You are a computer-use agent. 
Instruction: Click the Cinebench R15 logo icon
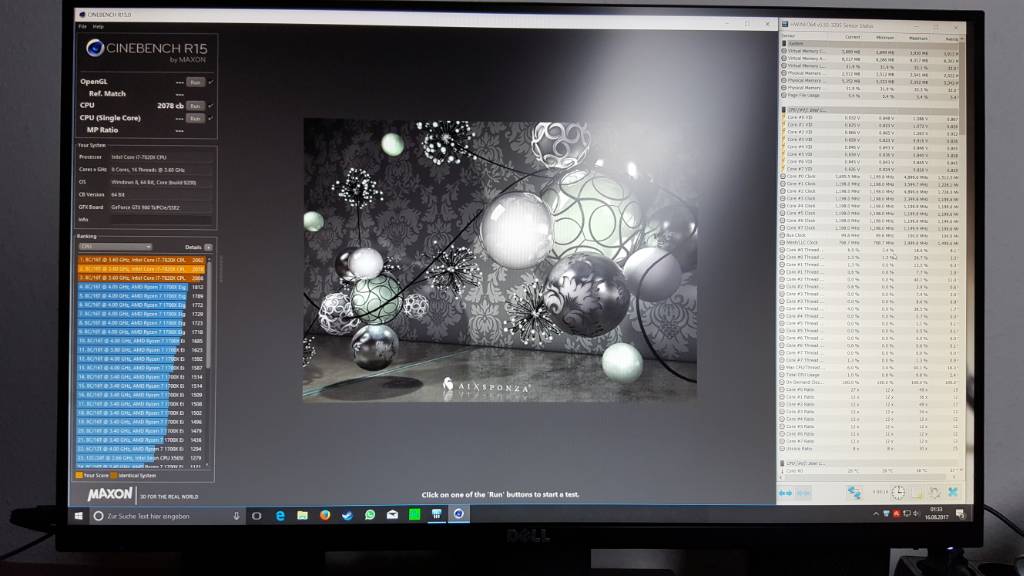[x=95, y=48]
